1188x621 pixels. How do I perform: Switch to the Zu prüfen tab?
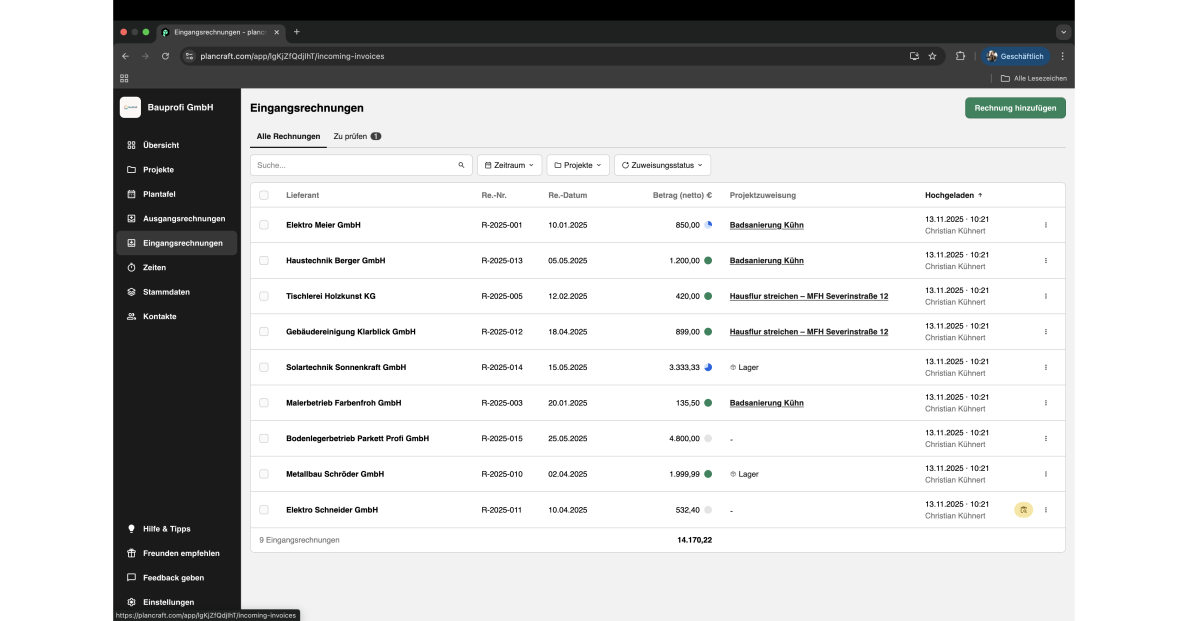pos(356,136)
